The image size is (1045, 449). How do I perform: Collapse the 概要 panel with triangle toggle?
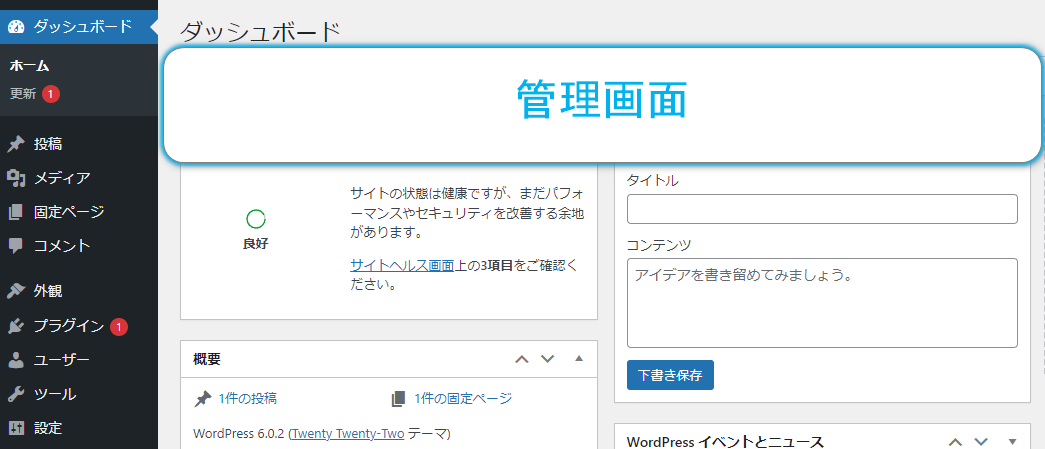click(579, 359)
